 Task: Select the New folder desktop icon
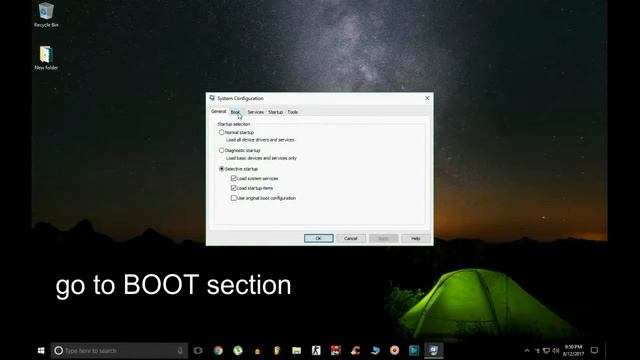[x=46, y=58]
